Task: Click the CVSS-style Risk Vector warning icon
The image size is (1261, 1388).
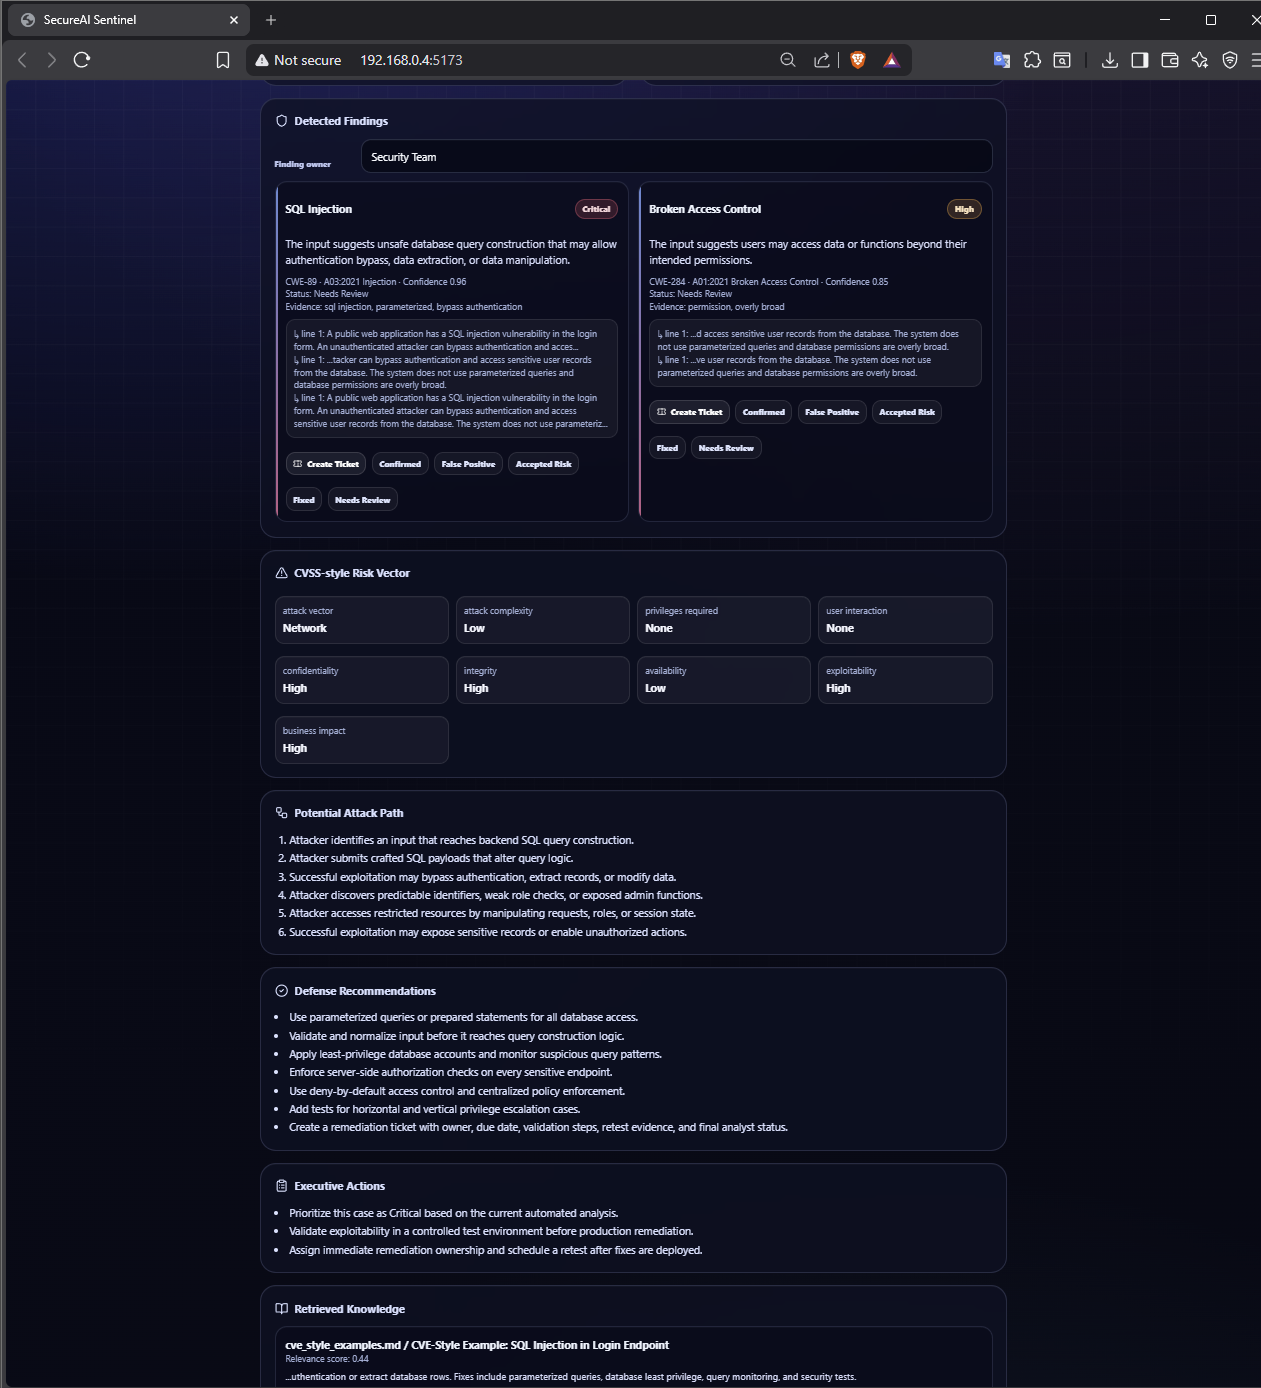Action: tap(282, 573)
